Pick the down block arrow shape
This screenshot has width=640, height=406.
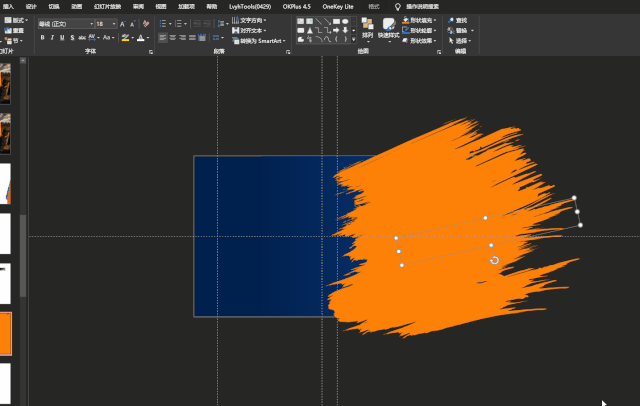pos(345,30)
